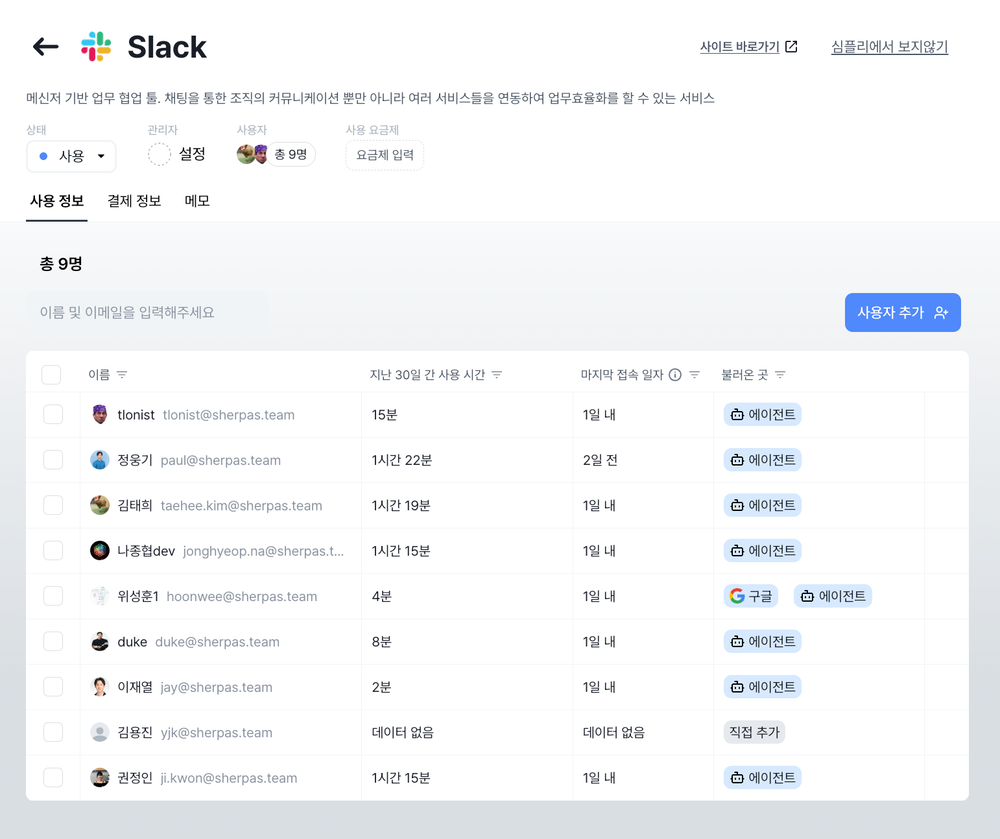Click the email jay@sherpas.team
The height and width of the screenshot is (839, 1000).
(216, 687)
